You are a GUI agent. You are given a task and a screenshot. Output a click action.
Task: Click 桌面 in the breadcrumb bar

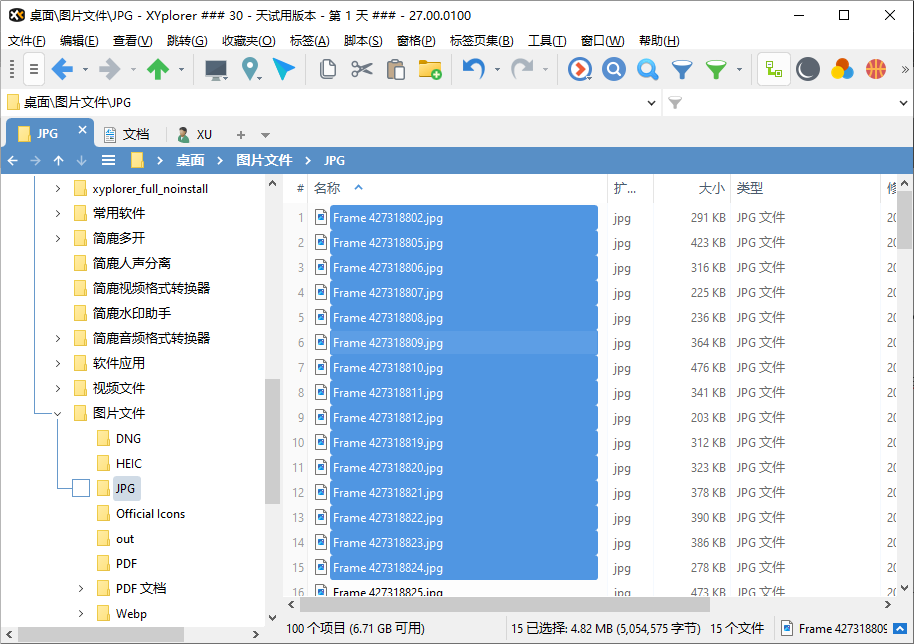pyautogui.click(x=190, y=160)
